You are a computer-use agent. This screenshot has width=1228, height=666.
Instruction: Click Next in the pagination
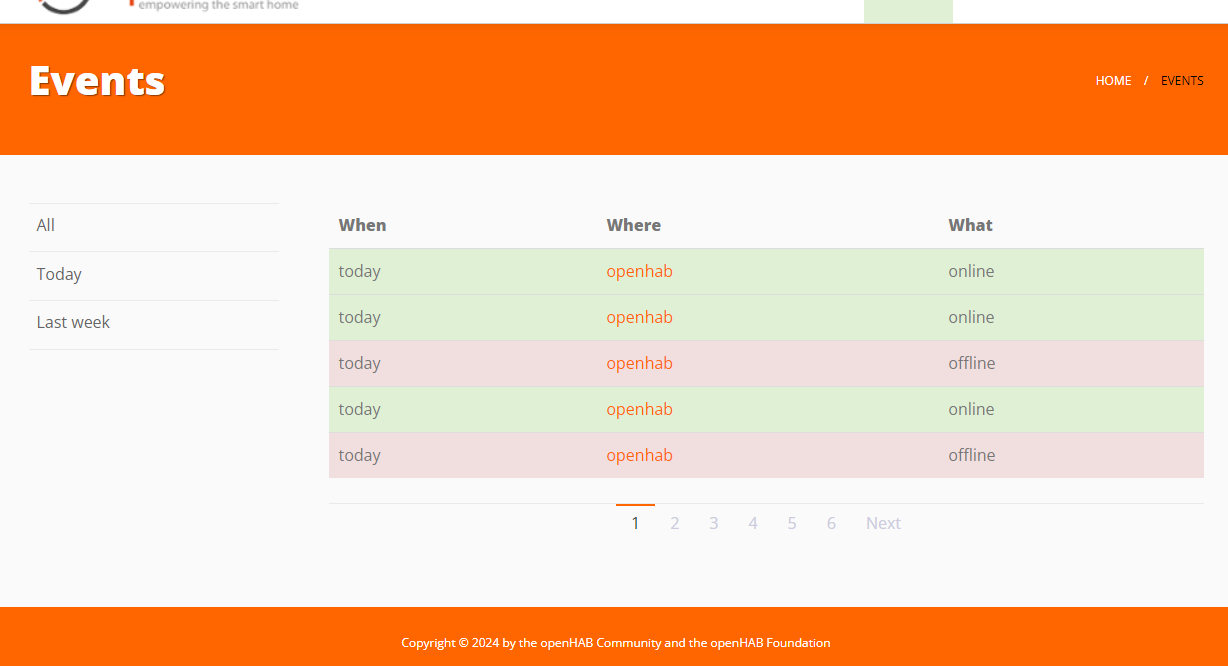coord(883,523)
